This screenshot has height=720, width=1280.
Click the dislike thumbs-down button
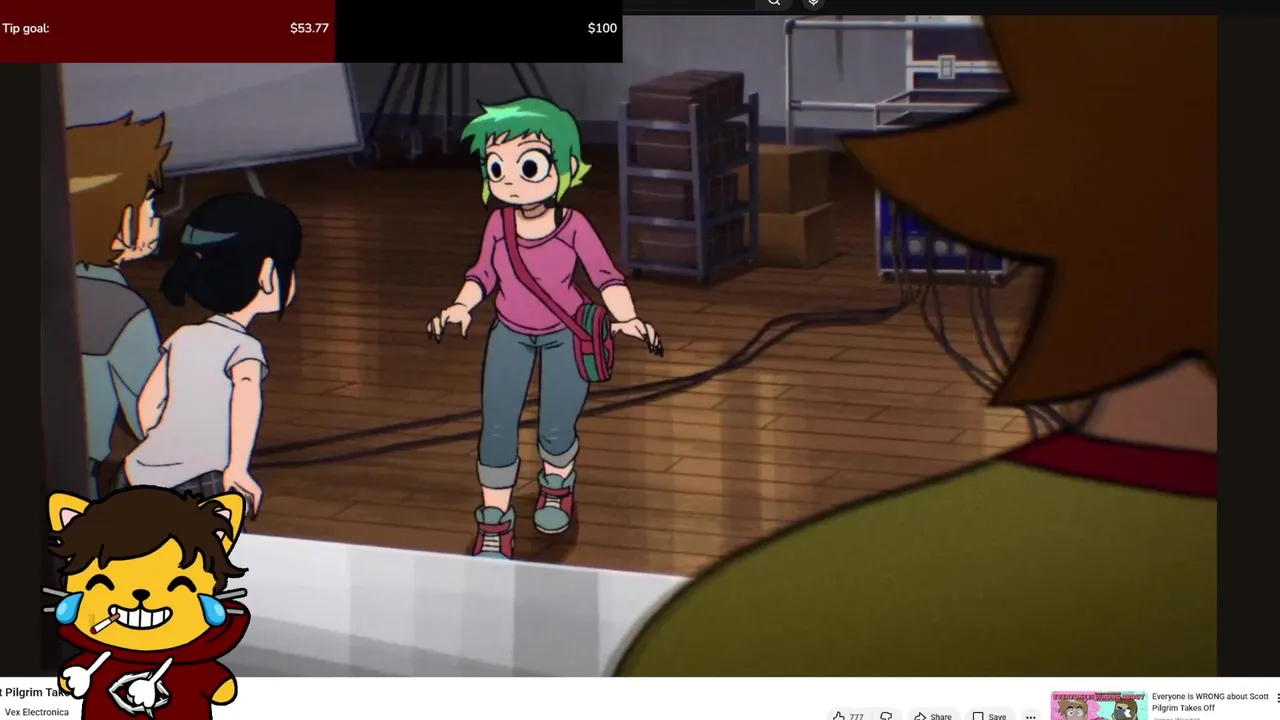tap(886, 716)
